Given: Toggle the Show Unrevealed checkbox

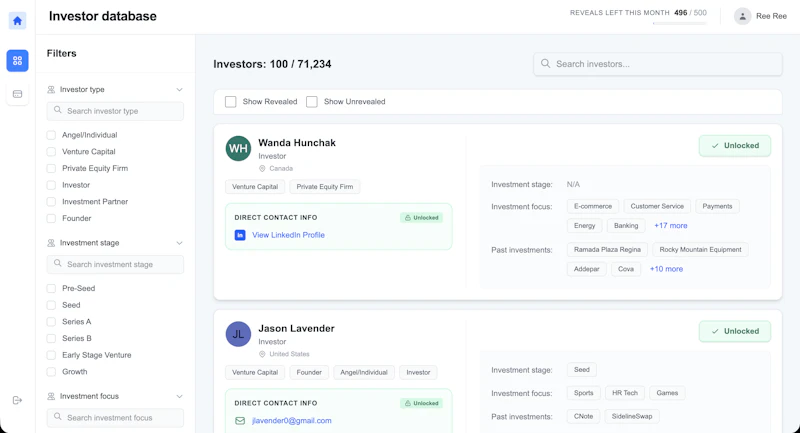Looking at the screenshot, I should click(x=312, y=101).
